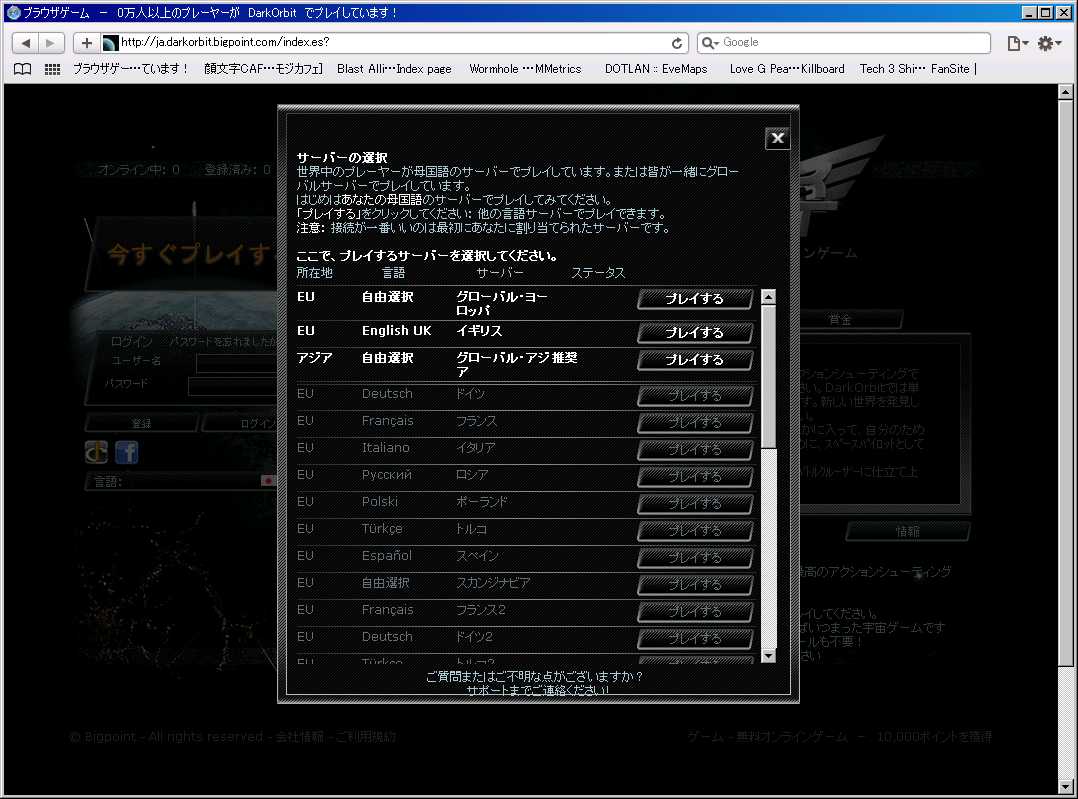Click the background ユーザー名 username field
1078x799 pixels.
pyautogui.click(x=237, y=362)
